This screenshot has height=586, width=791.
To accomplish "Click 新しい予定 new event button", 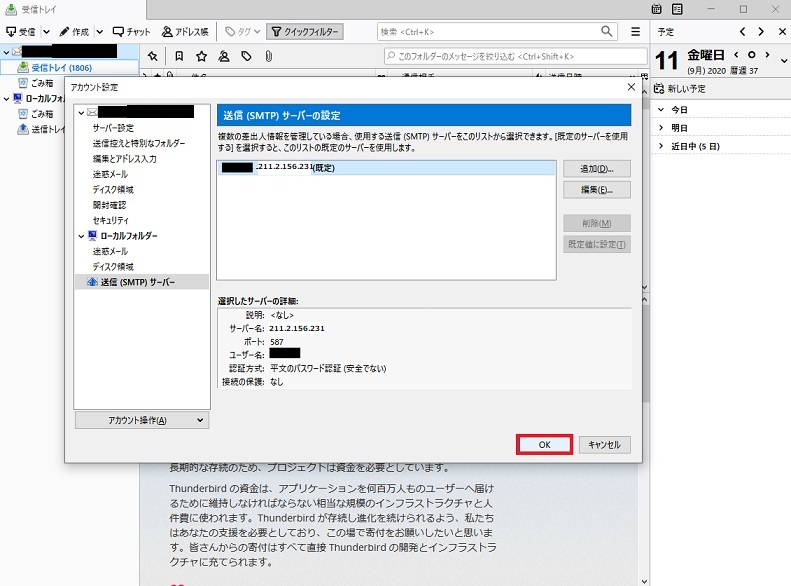I will (680, 89).
